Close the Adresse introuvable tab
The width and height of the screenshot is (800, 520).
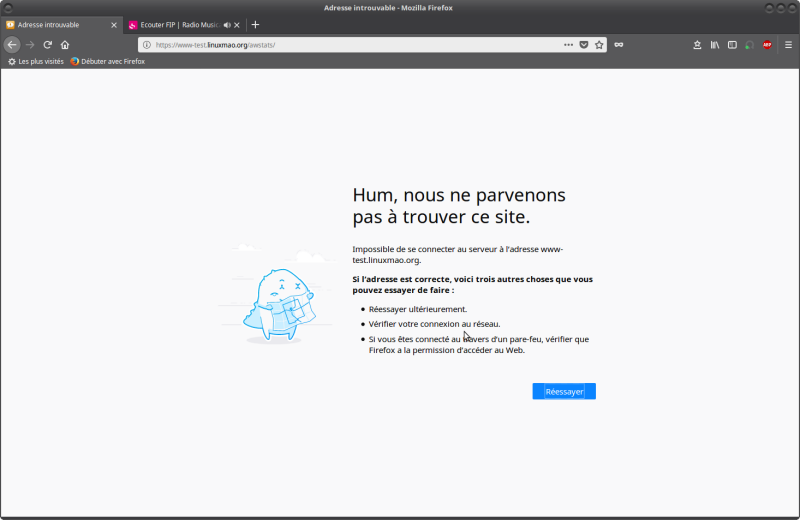114,25
